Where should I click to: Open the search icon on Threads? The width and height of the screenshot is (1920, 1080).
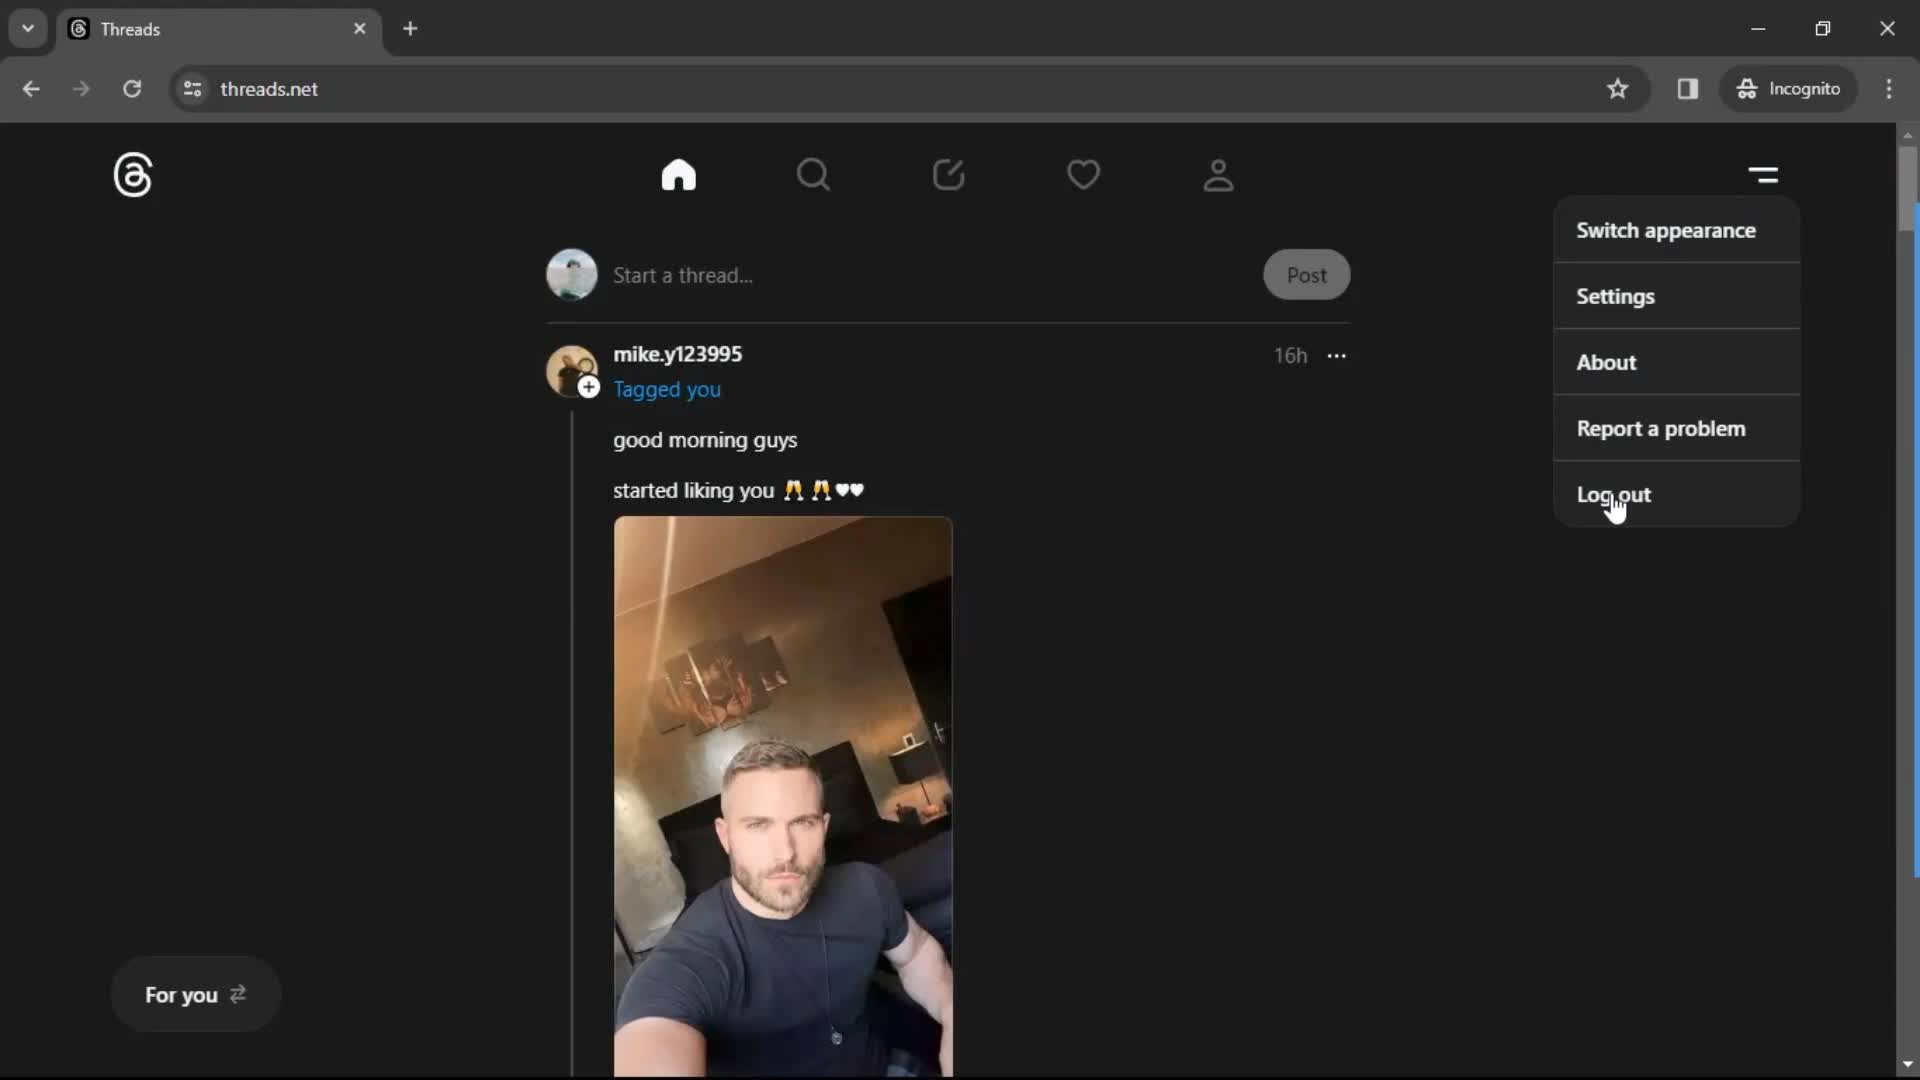tap(814, 174)
